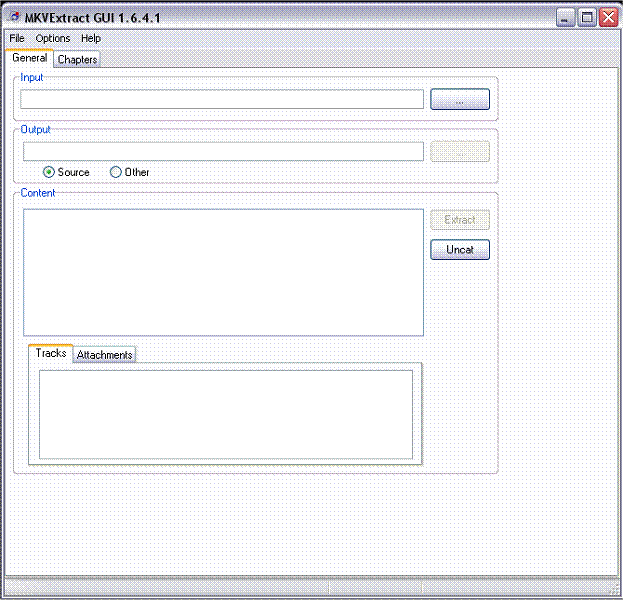Screen dimensions: 624x601
Task: Select the Attachments tab
Action: [104, 355]
